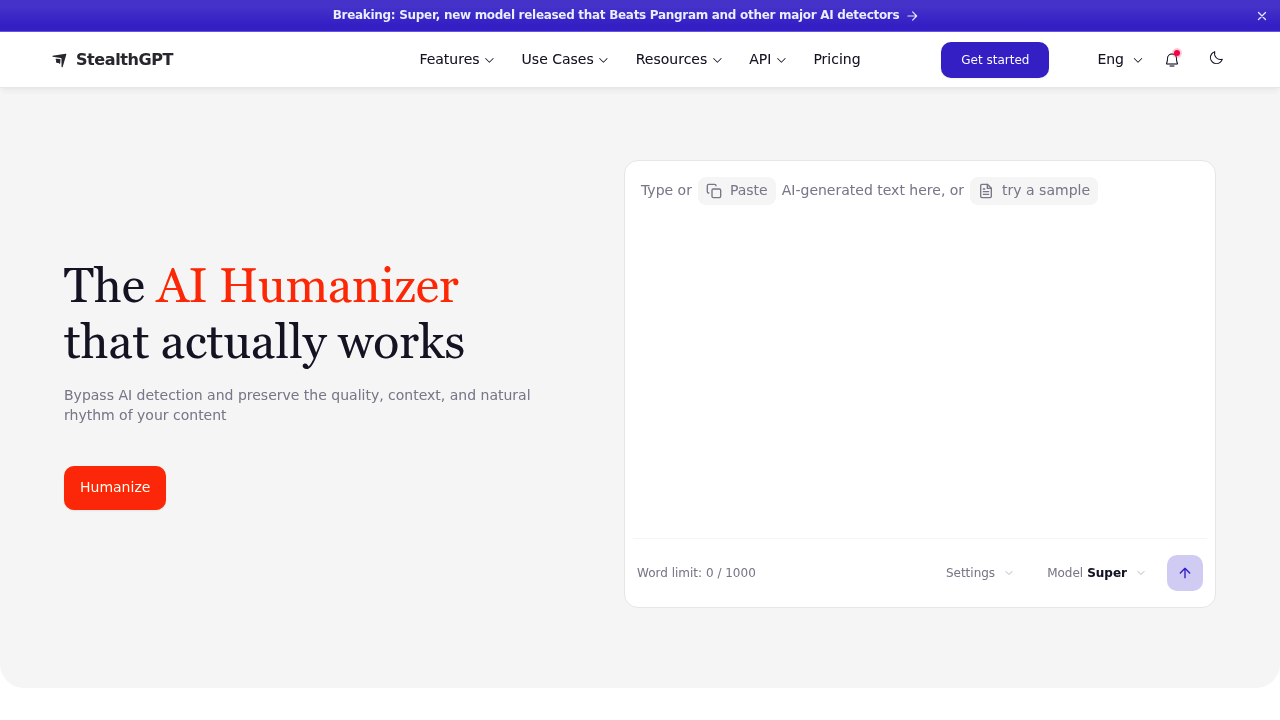The height and width of the screenshot is (720, 1280).
Task: Open the Features menu
Action: 457,60
